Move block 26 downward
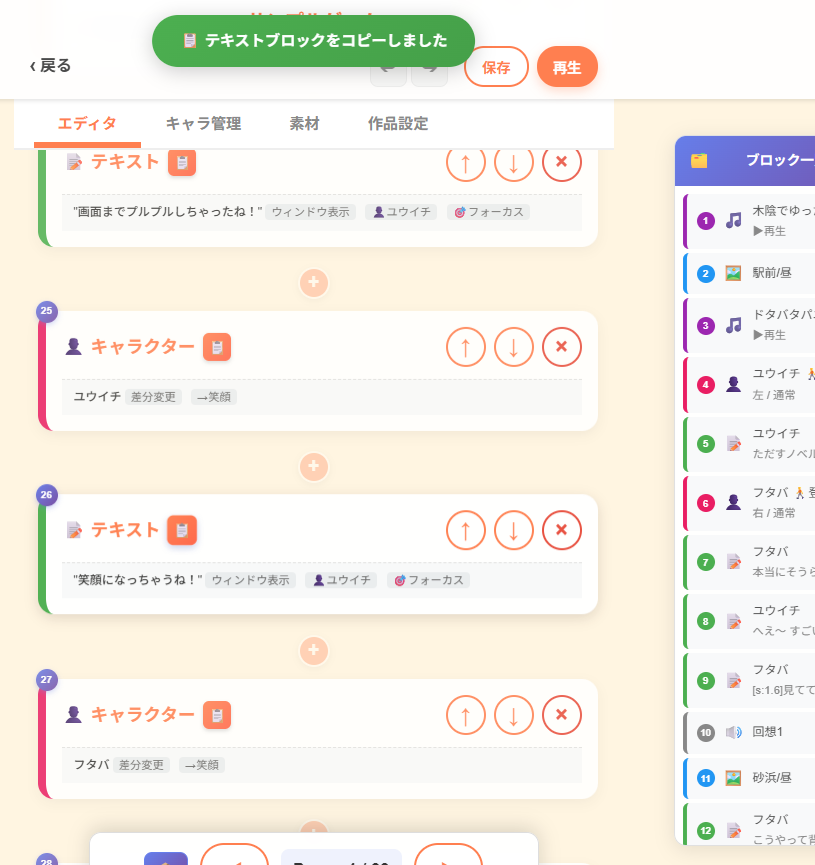This screenshot has width=815, height=865. click(514, 530)
